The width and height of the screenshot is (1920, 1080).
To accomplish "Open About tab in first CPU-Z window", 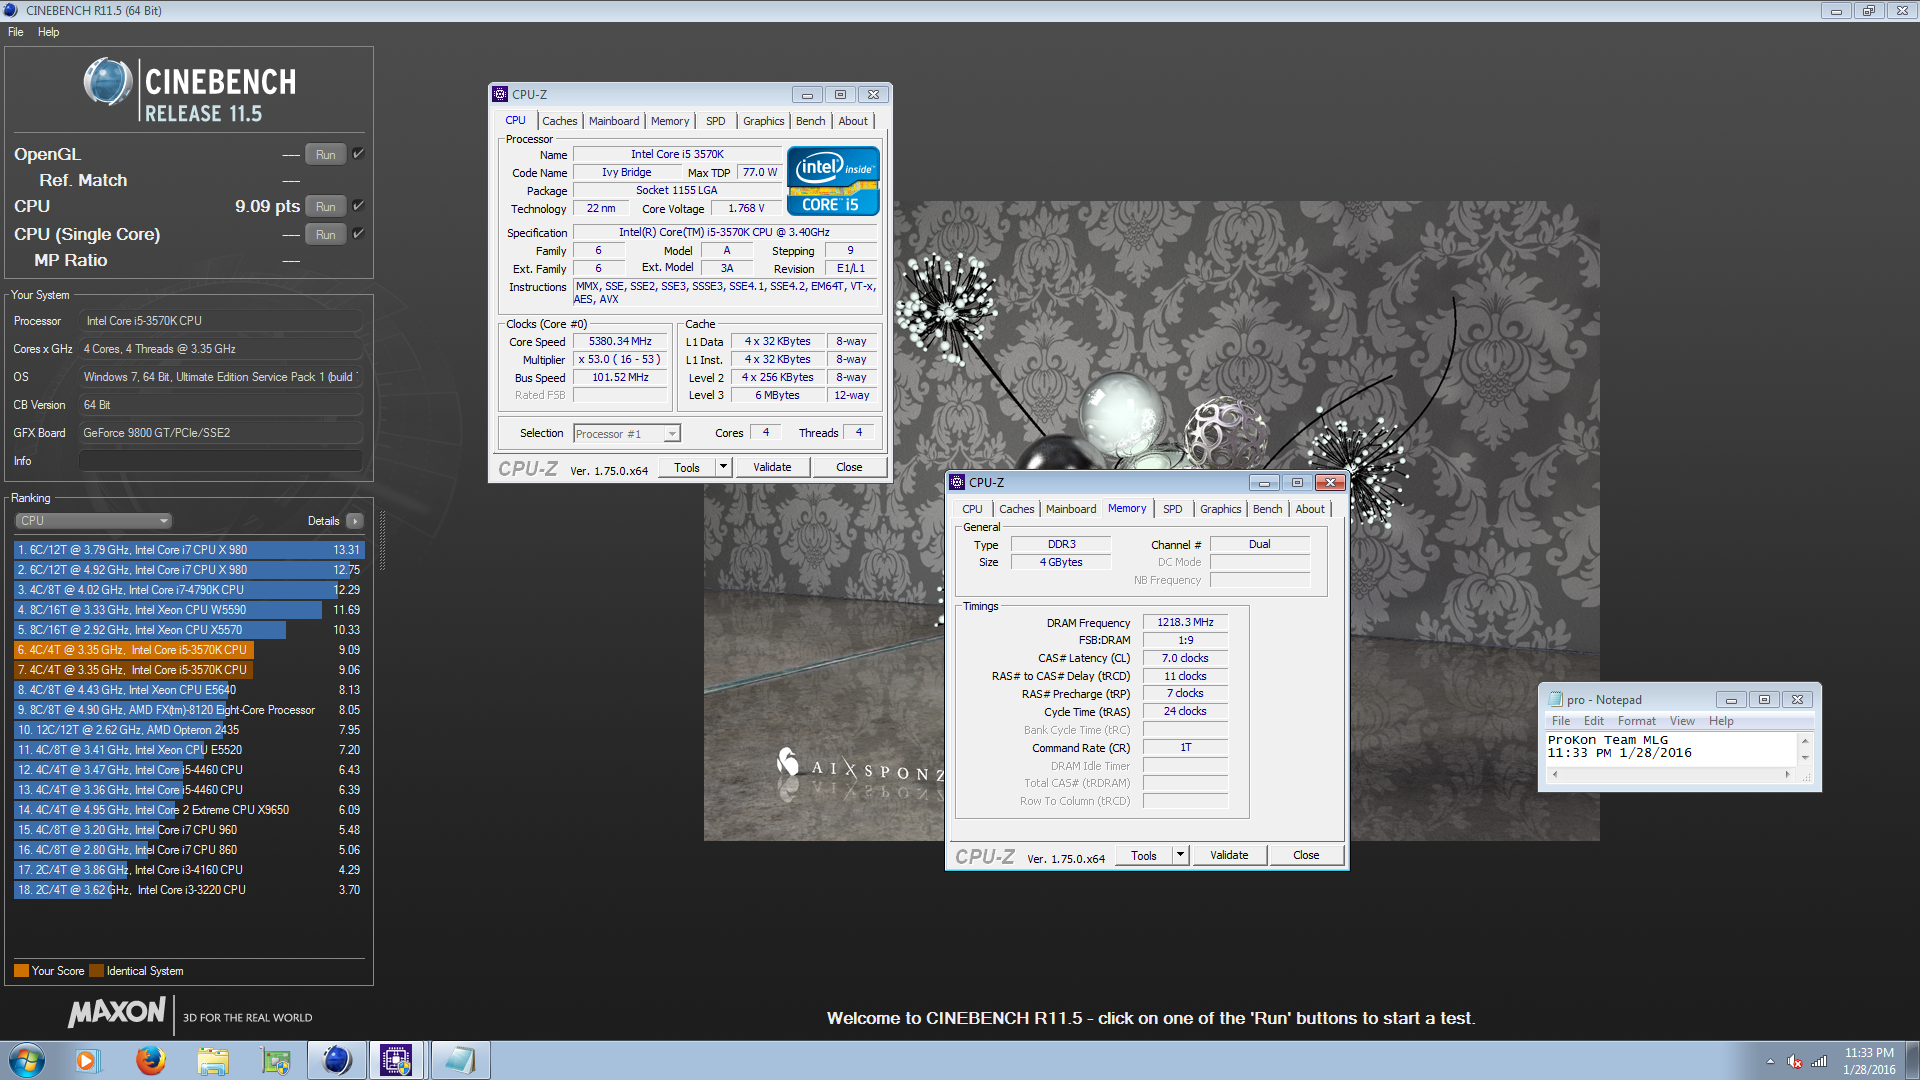I will (x=853, y=121).
